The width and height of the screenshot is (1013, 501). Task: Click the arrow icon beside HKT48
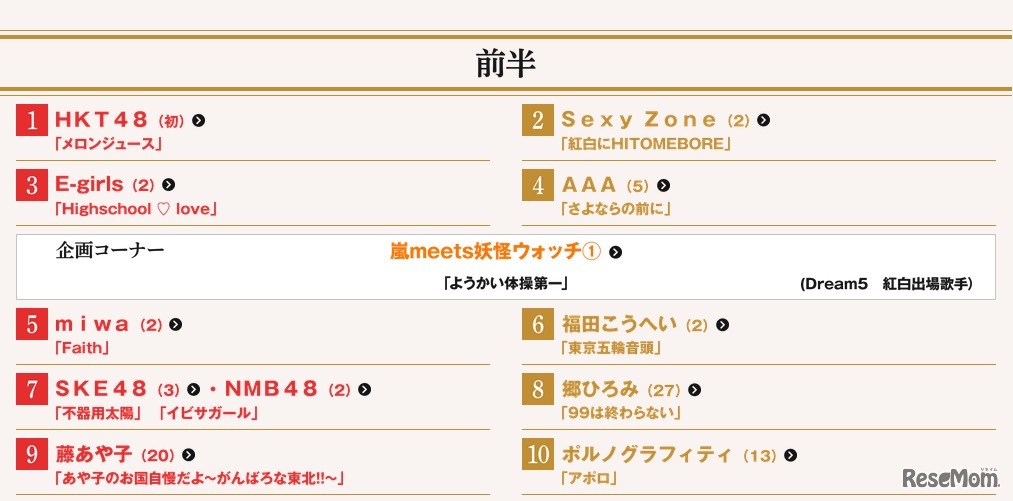(199, 121)
